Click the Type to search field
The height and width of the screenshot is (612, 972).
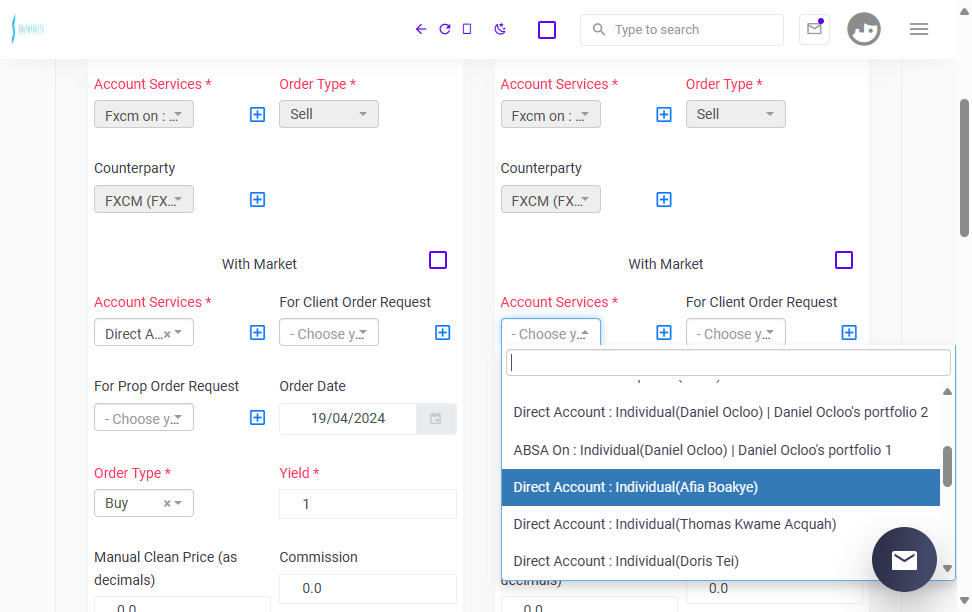682,30
